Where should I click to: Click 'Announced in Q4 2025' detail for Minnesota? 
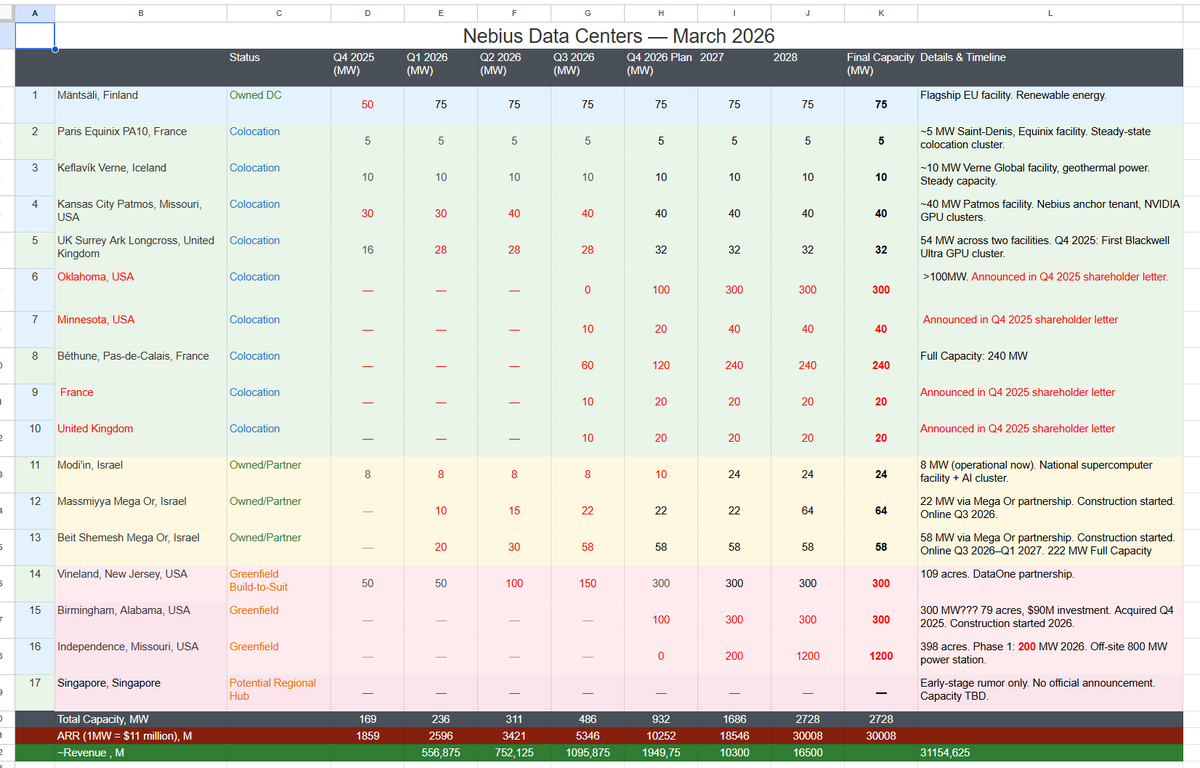click(x=1049, y=329)
